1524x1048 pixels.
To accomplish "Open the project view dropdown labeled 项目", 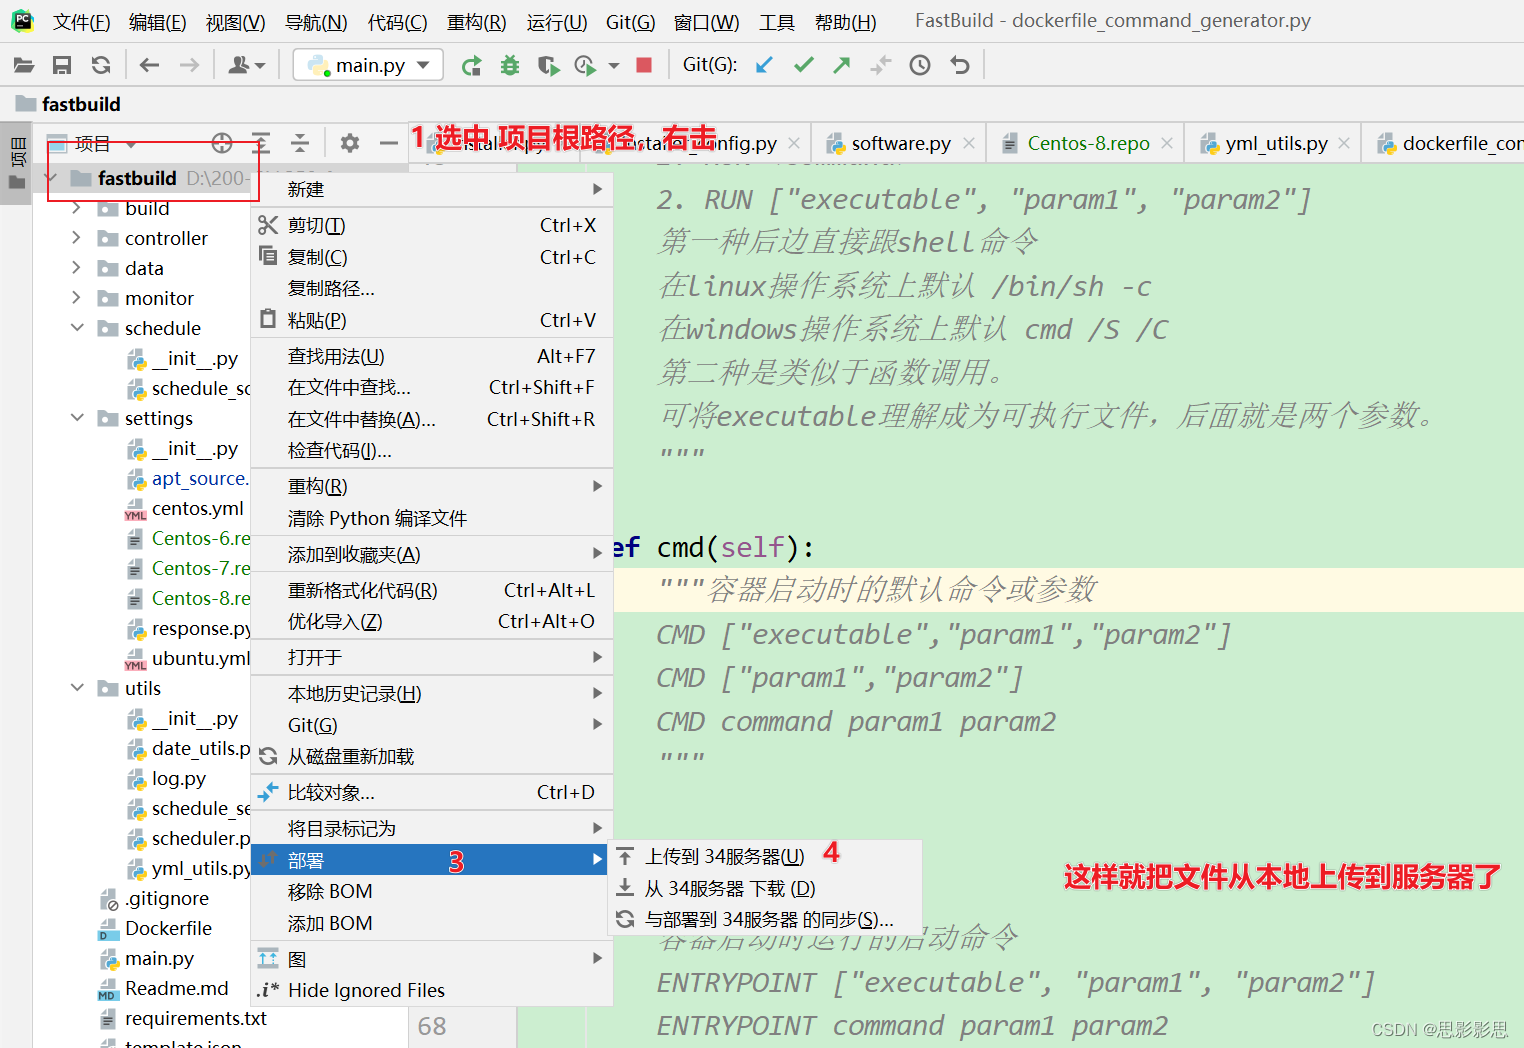I will (x=92, y=143).
